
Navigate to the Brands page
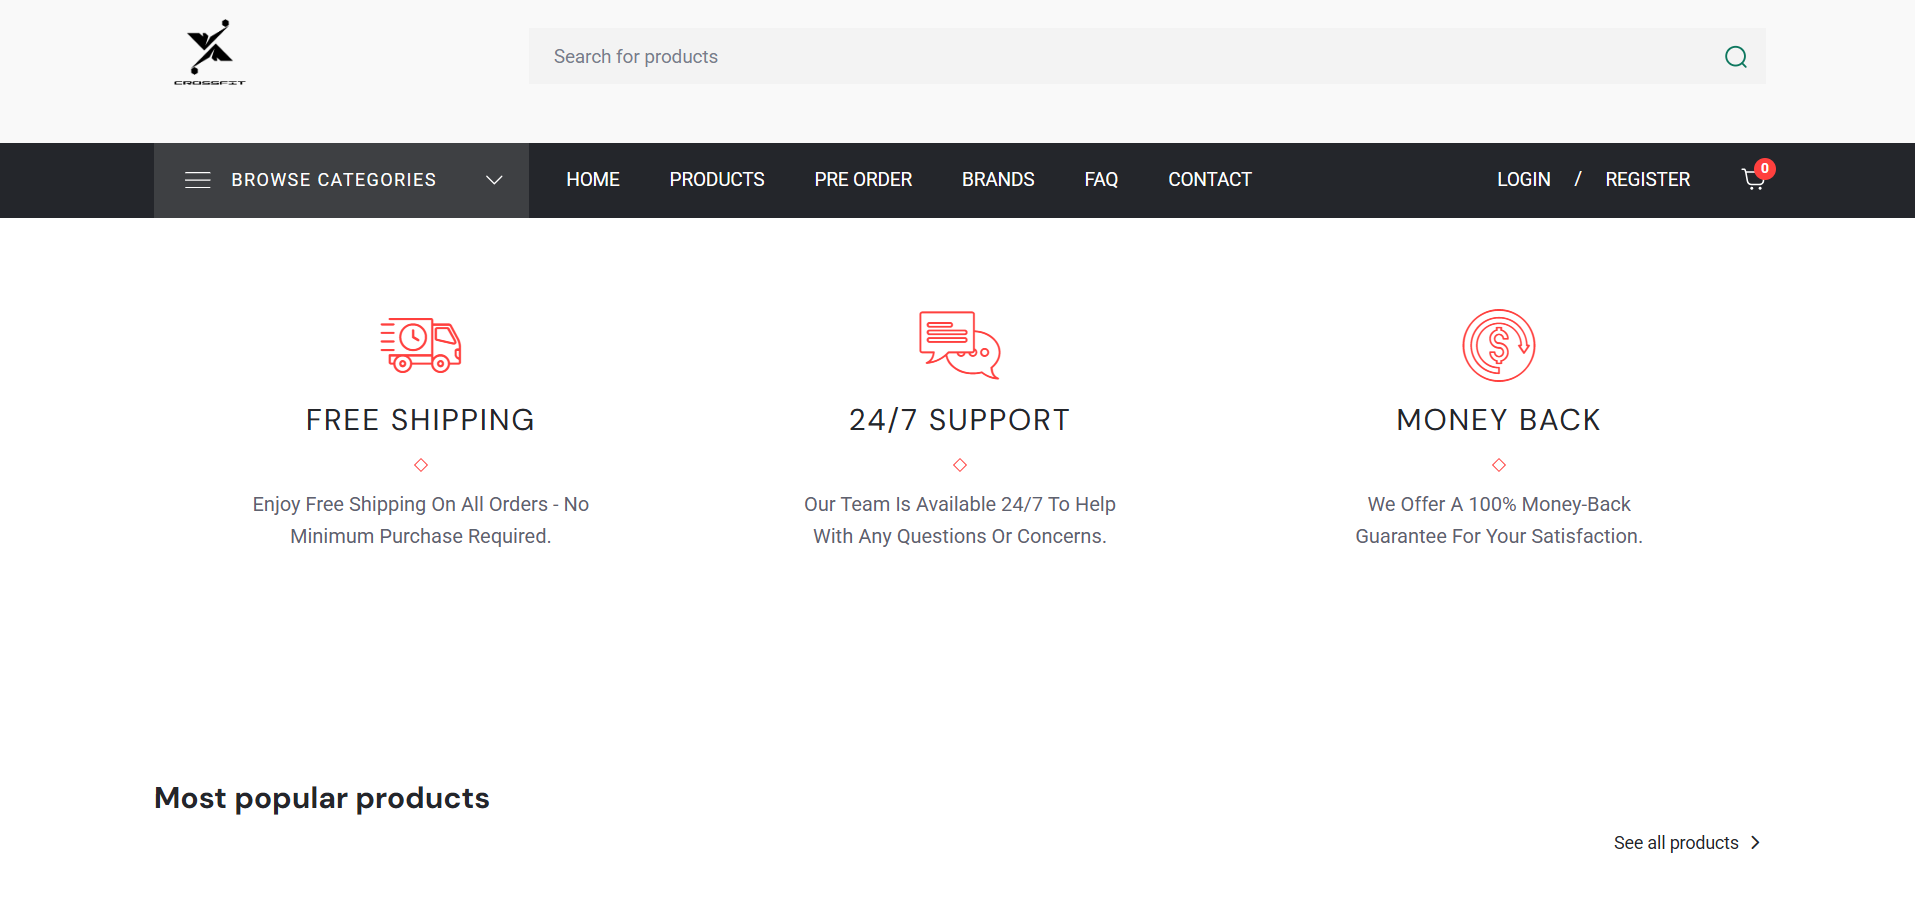998,180
